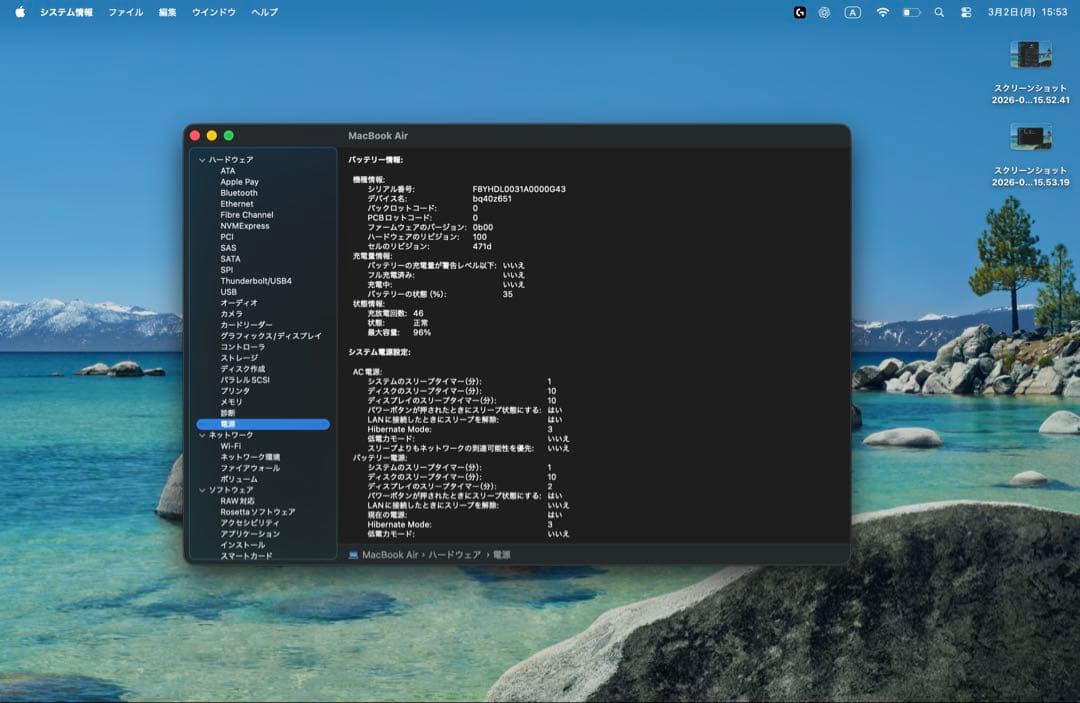Select コントローラ in the sidebar
The image size is (1080, 703).
[242, 347]
